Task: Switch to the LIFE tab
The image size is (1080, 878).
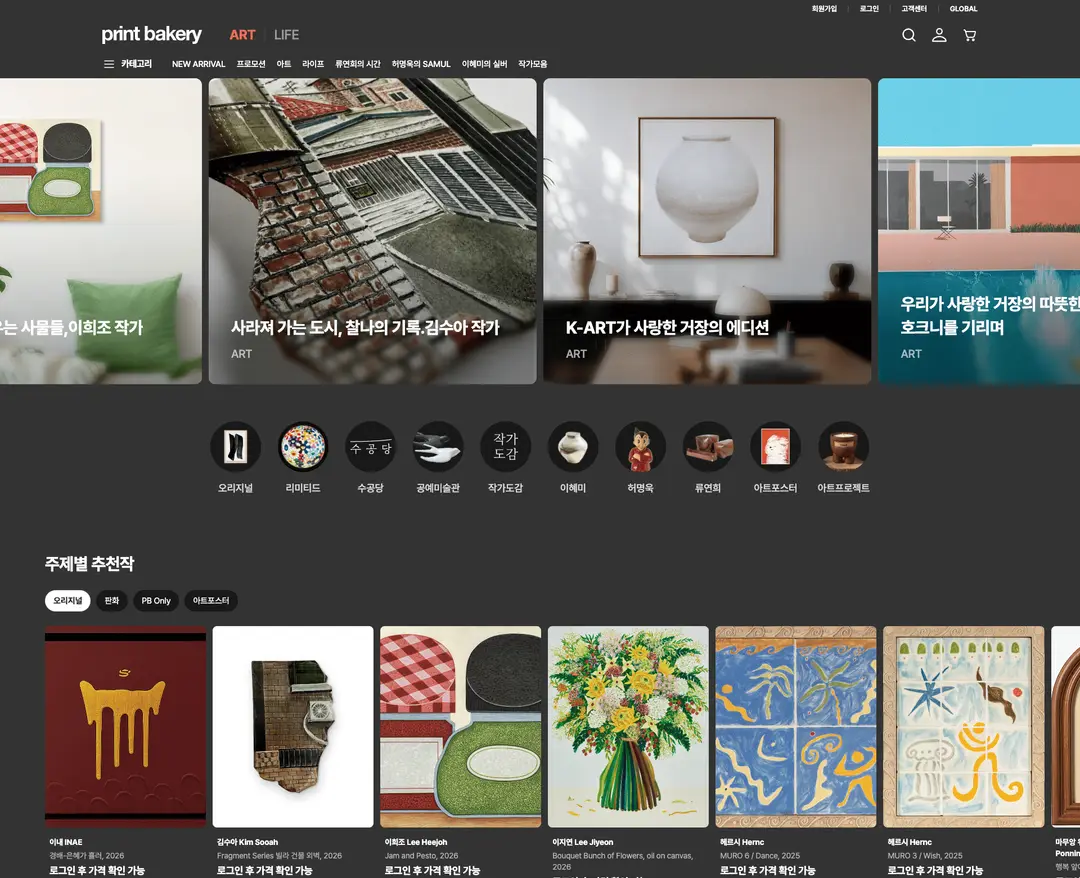Action: (287, 35)
